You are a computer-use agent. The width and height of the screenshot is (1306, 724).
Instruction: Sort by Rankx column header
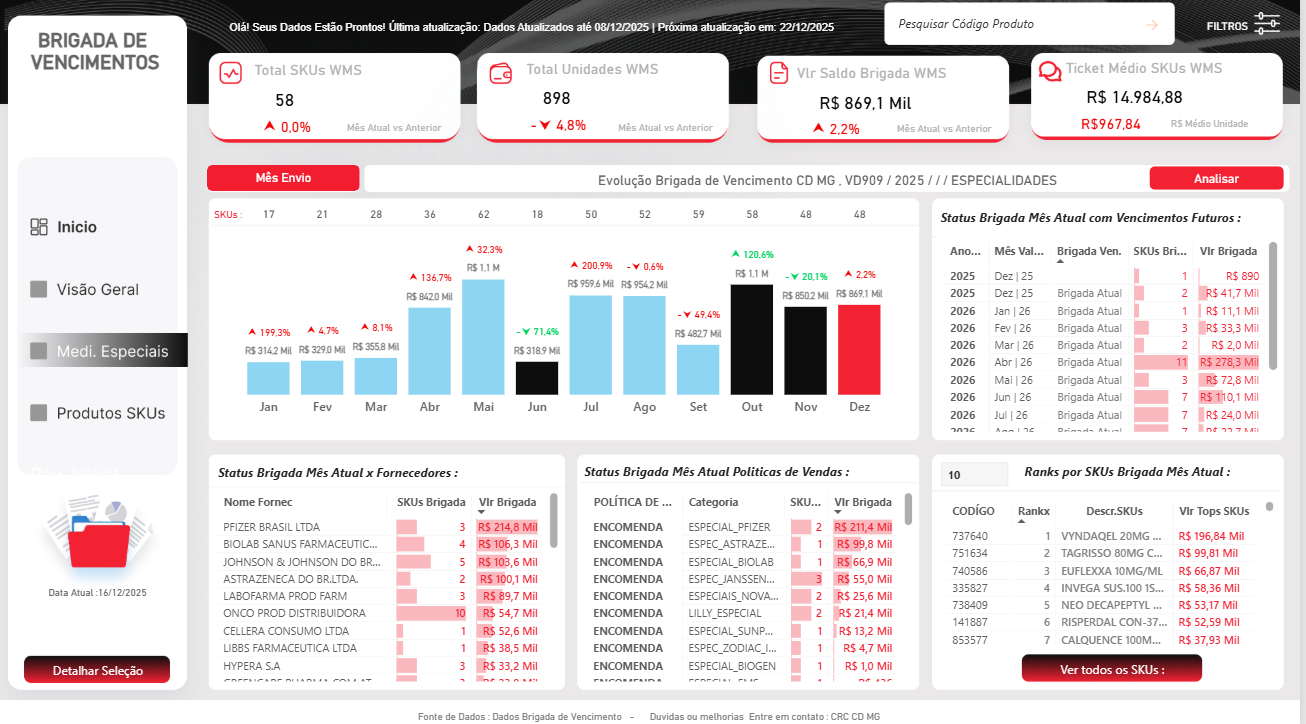[1033, 511]
